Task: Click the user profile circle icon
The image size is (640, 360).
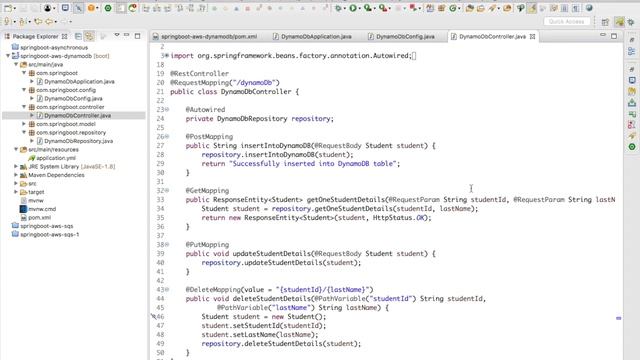Action: [x=47, y=8]
